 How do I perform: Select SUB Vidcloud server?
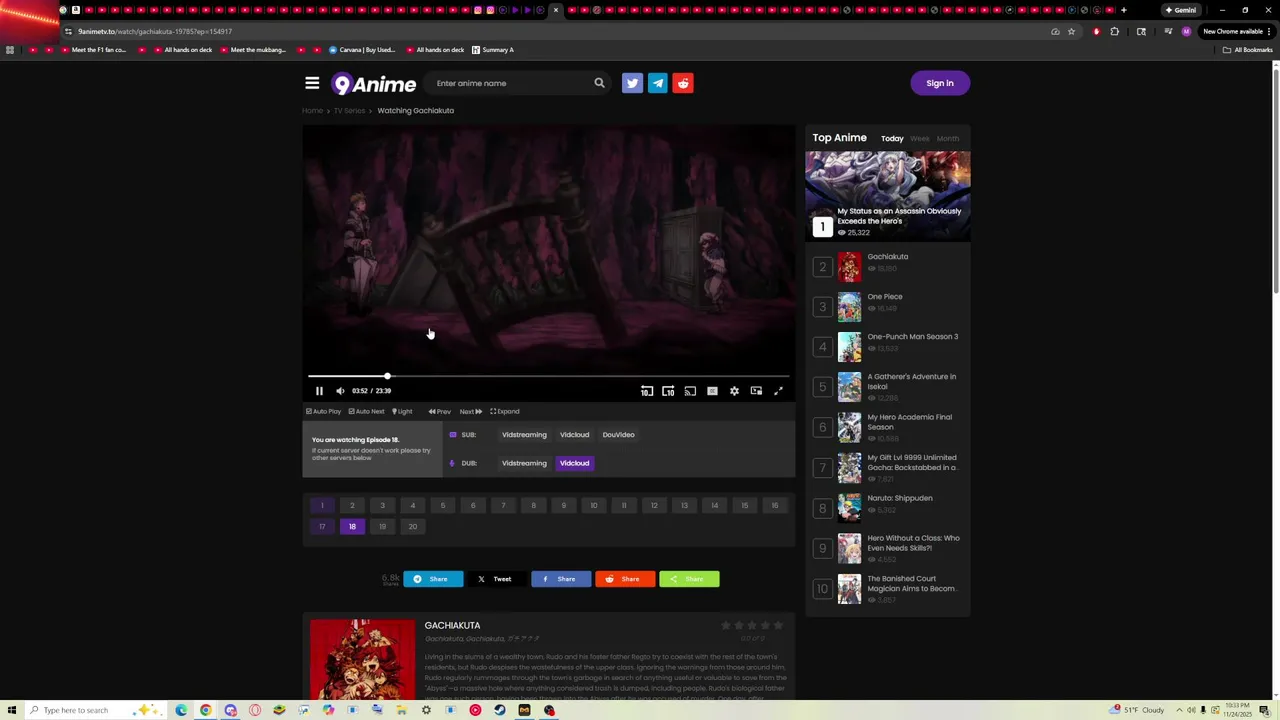tap(574, 435)
